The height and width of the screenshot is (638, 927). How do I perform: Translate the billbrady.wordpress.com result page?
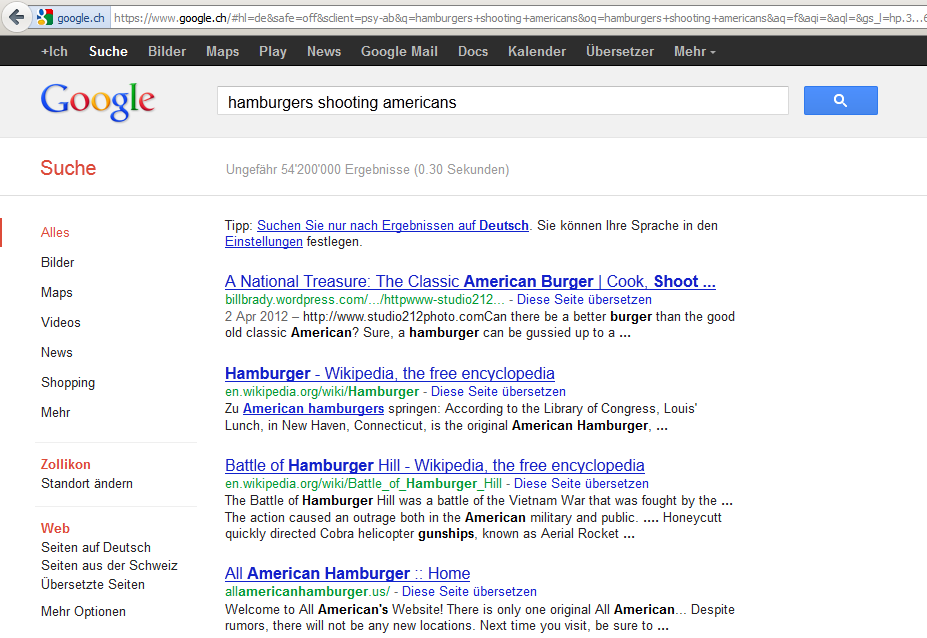tap(584, 299)
